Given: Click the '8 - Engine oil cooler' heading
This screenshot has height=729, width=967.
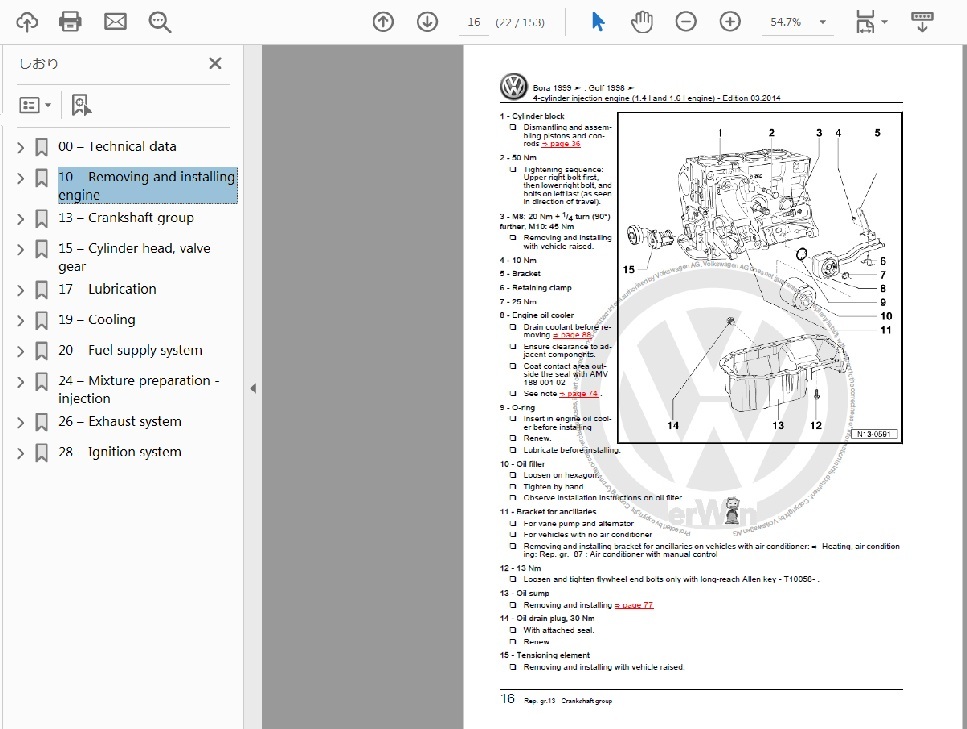Looking at the screenshot, I should coord(537,315).
